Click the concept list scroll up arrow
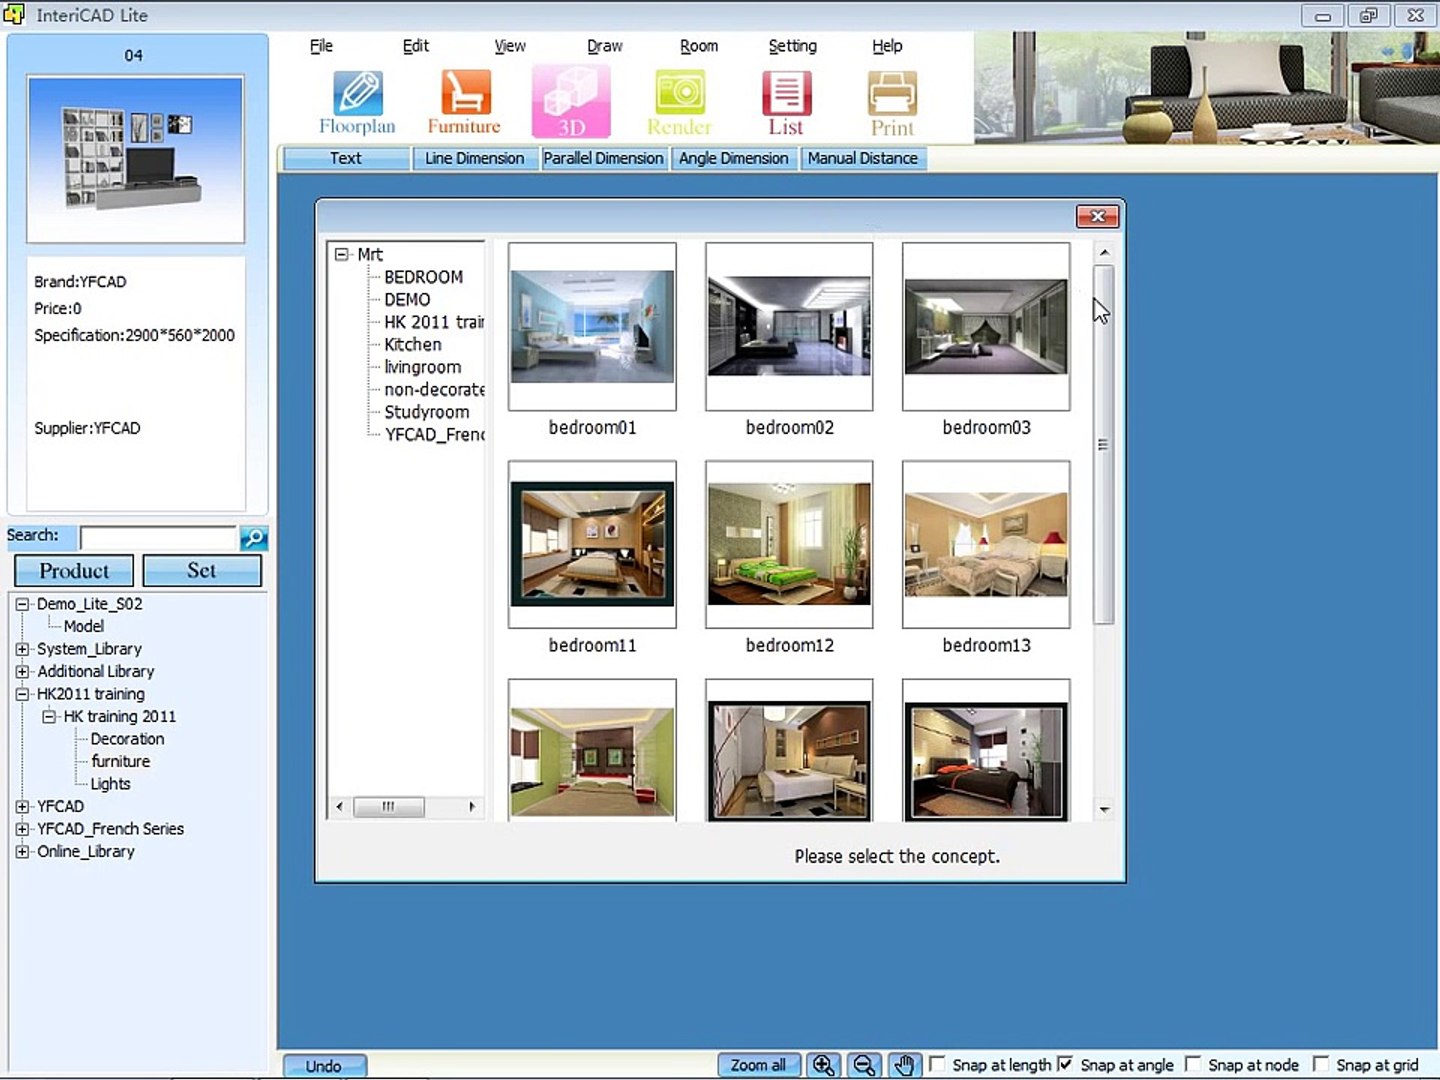1440x1080 pixels. [1104, 253]
